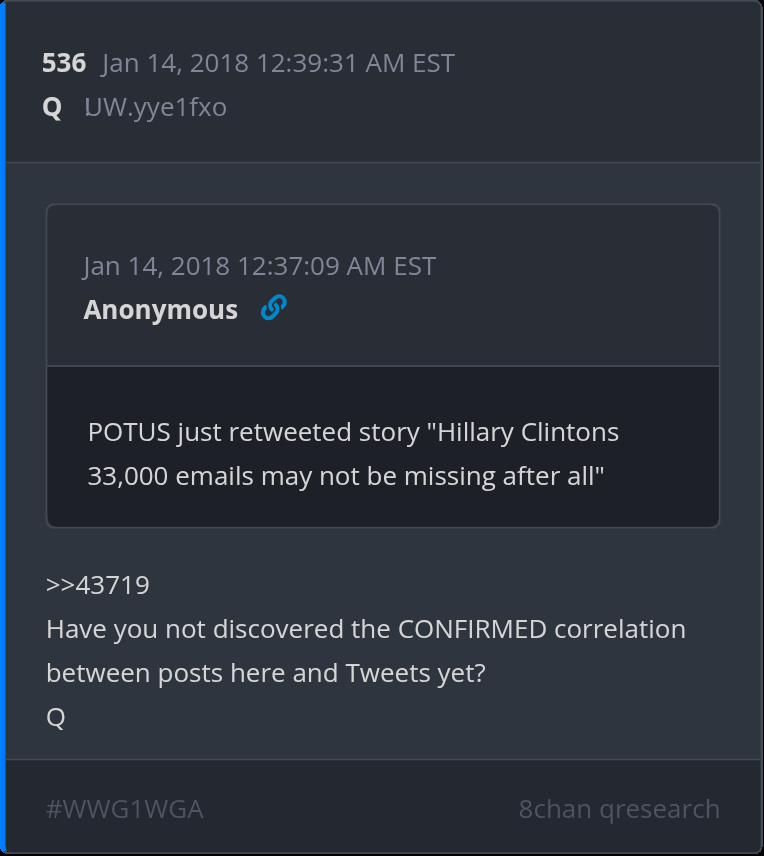
Task: Click post number 536
Action: 64,64
